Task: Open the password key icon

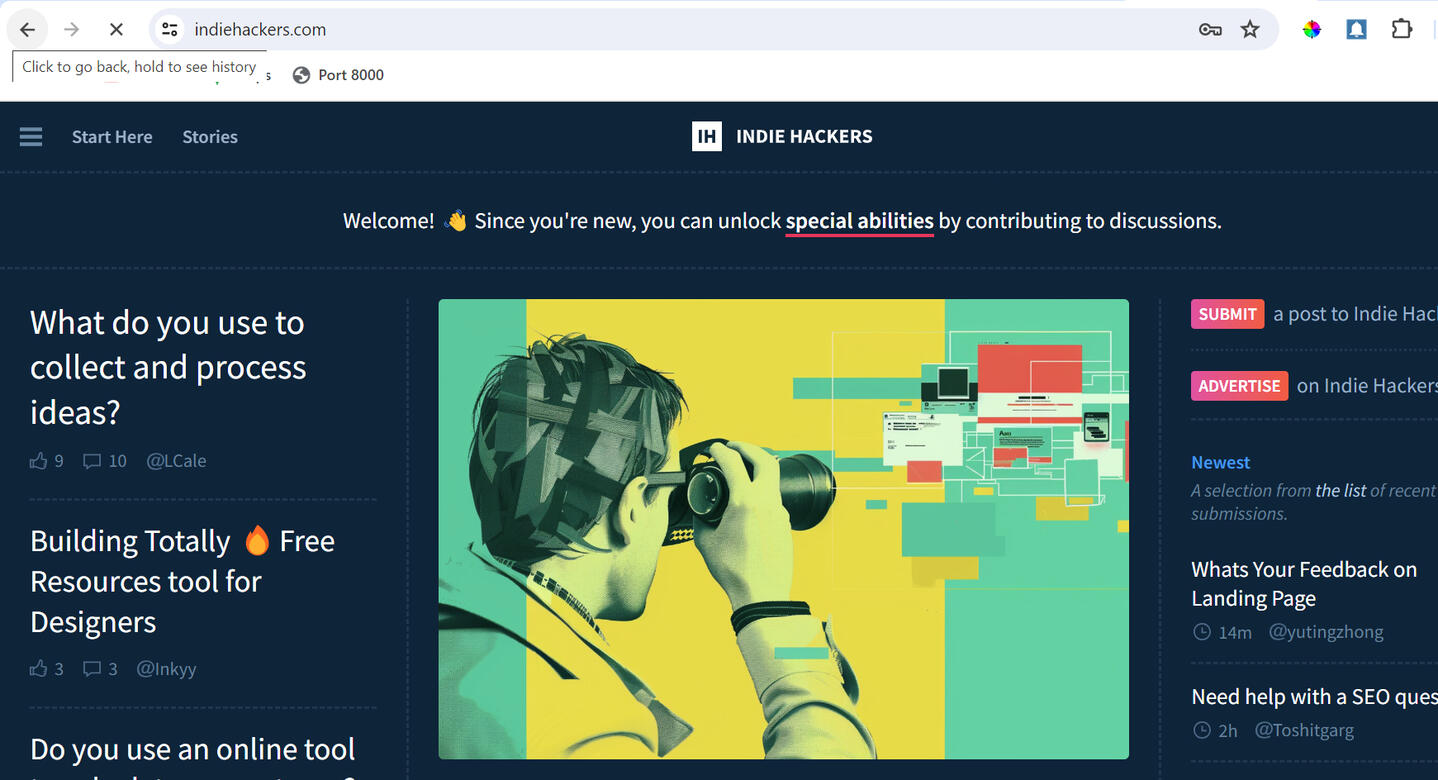Action: click(1210, 30)
